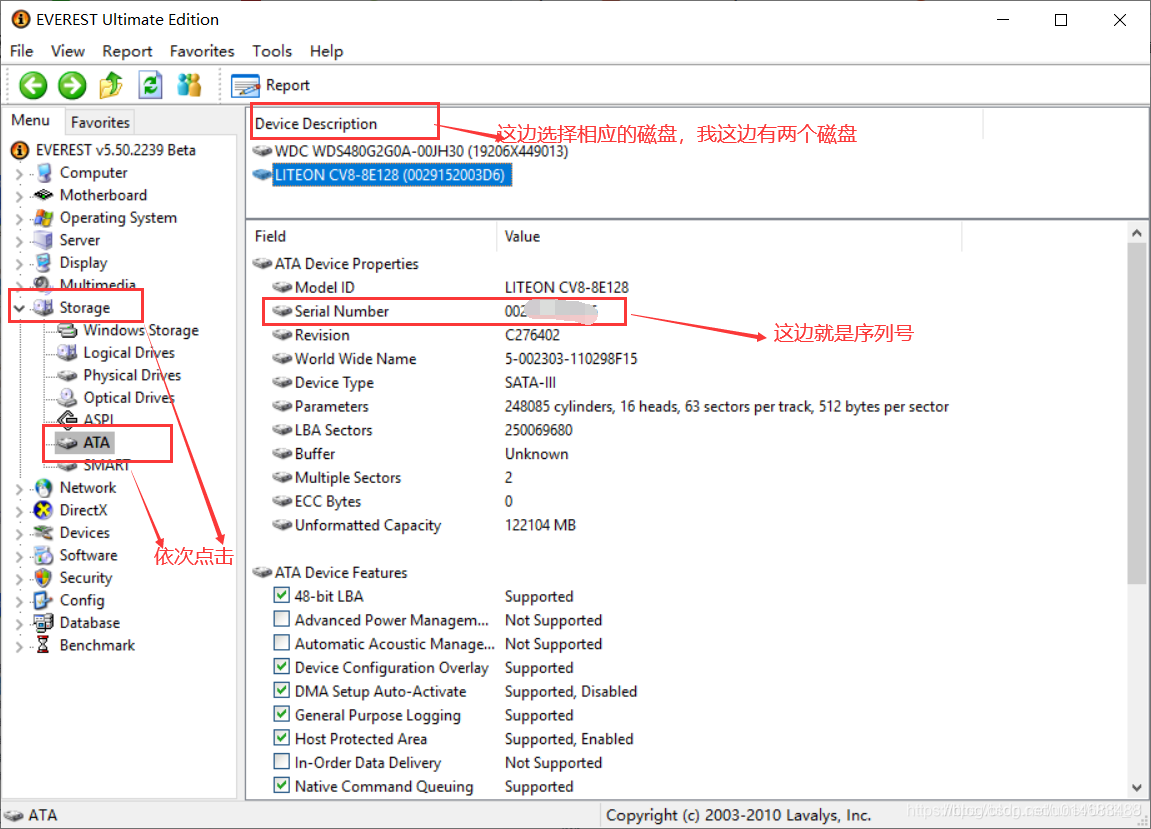Screen dimensions: 1151x829
Task: Open the Help menu
Action: [x=326, y=51]
